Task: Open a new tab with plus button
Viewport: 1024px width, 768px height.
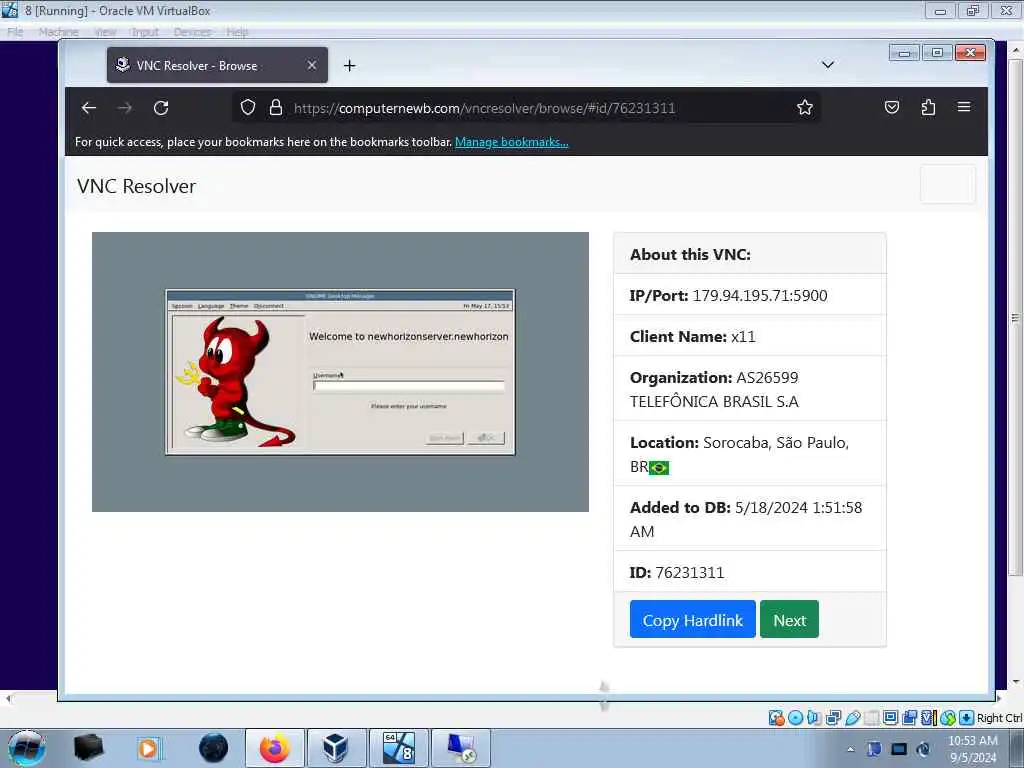Action: coord(349,65)
